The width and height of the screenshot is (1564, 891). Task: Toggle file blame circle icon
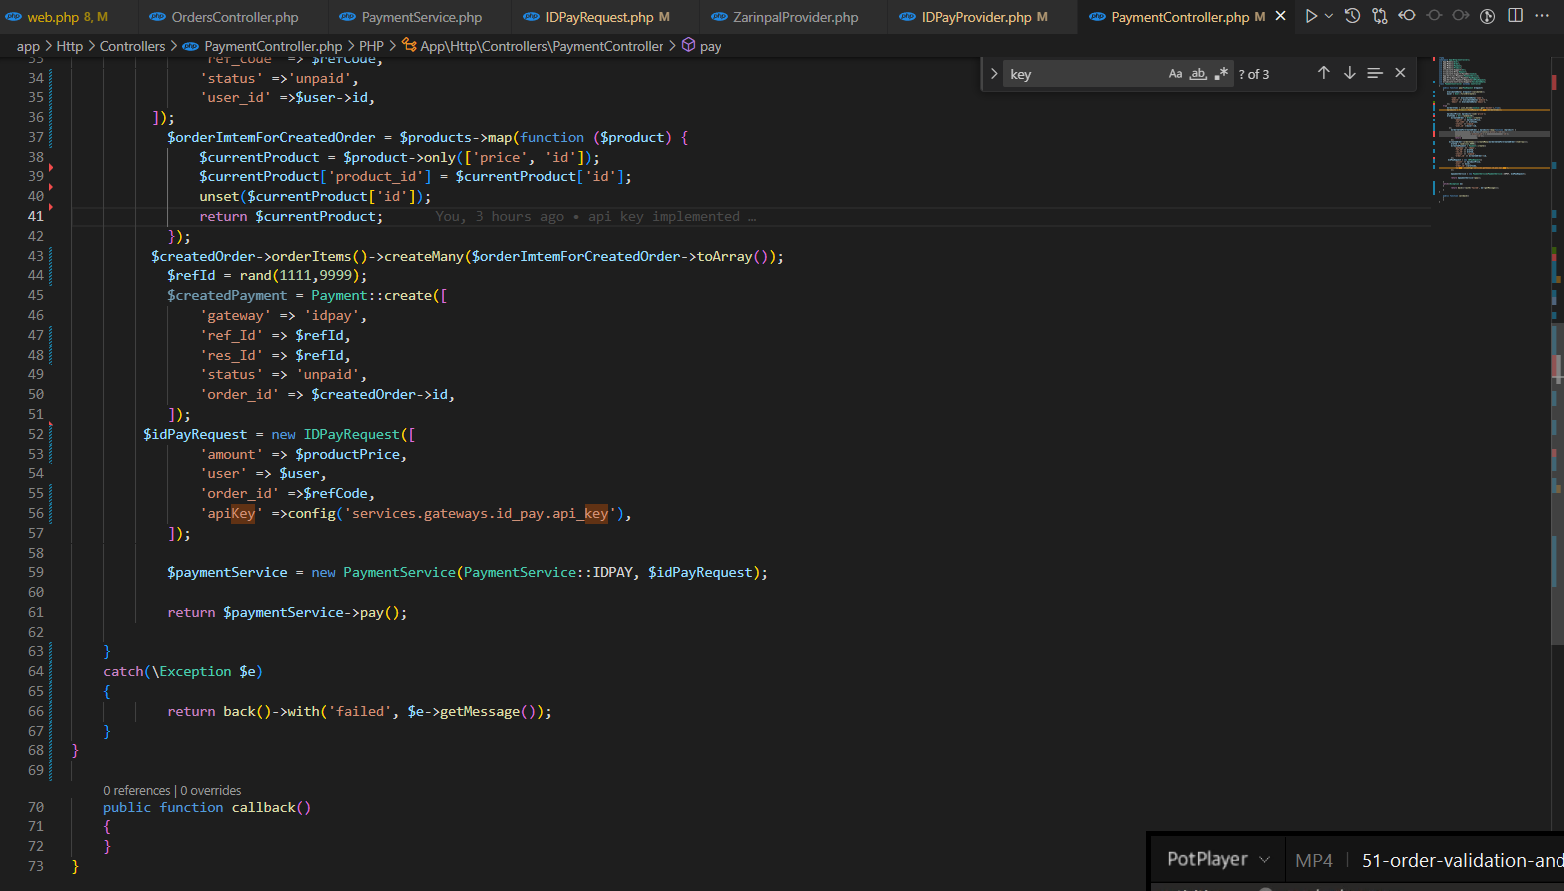click(1434, 16)
